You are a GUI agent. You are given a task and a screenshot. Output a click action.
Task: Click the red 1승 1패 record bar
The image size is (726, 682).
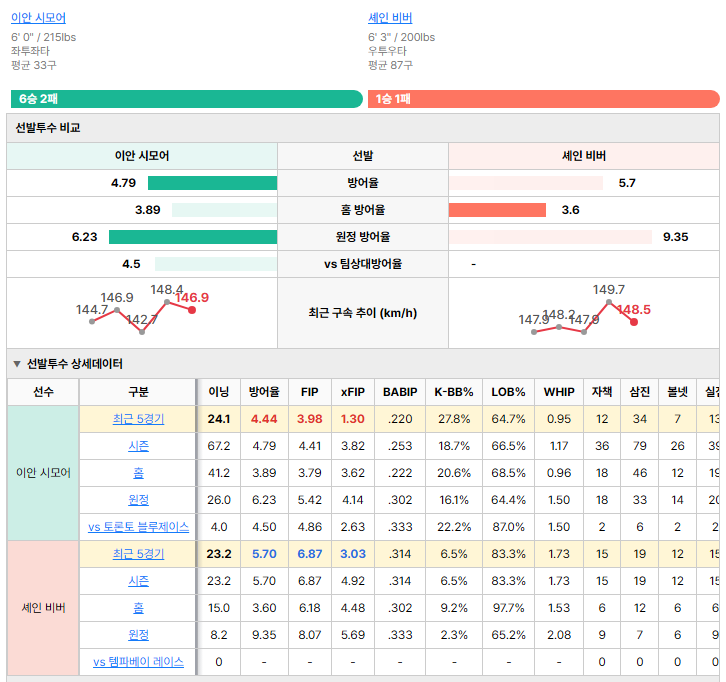(544, 99)
